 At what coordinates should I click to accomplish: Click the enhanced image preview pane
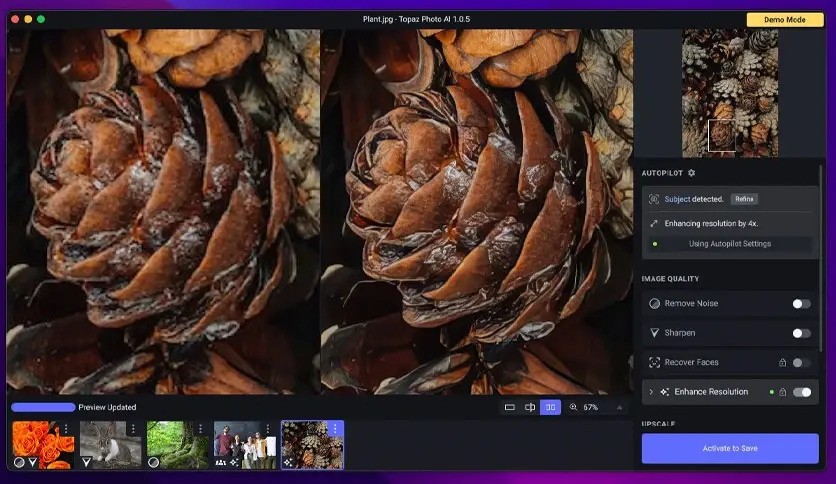(x=477, y=212)
